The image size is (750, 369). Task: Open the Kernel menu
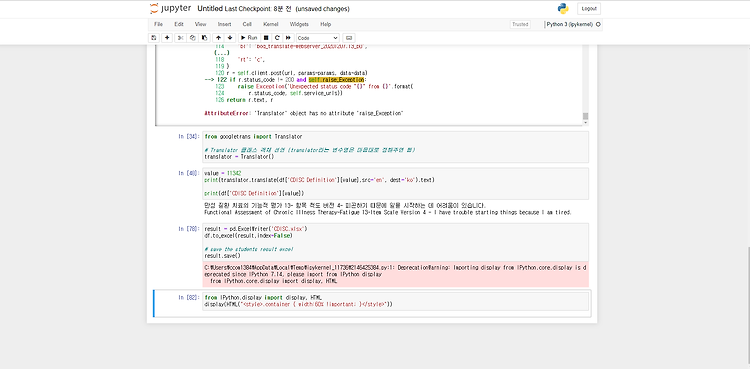pos(270,24)
